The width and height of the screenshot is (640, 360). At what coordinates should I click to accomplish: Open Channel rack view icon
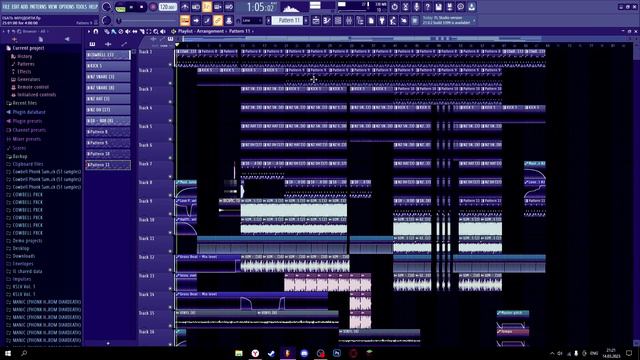pos(338,20)
